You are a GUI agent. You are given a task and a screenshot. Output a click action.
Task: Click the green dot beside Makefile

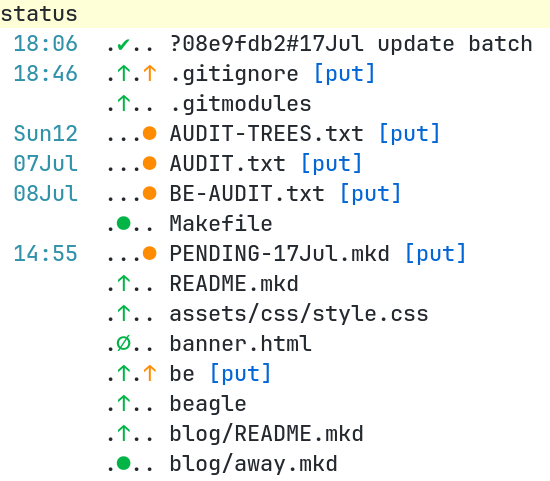point(123,223)
